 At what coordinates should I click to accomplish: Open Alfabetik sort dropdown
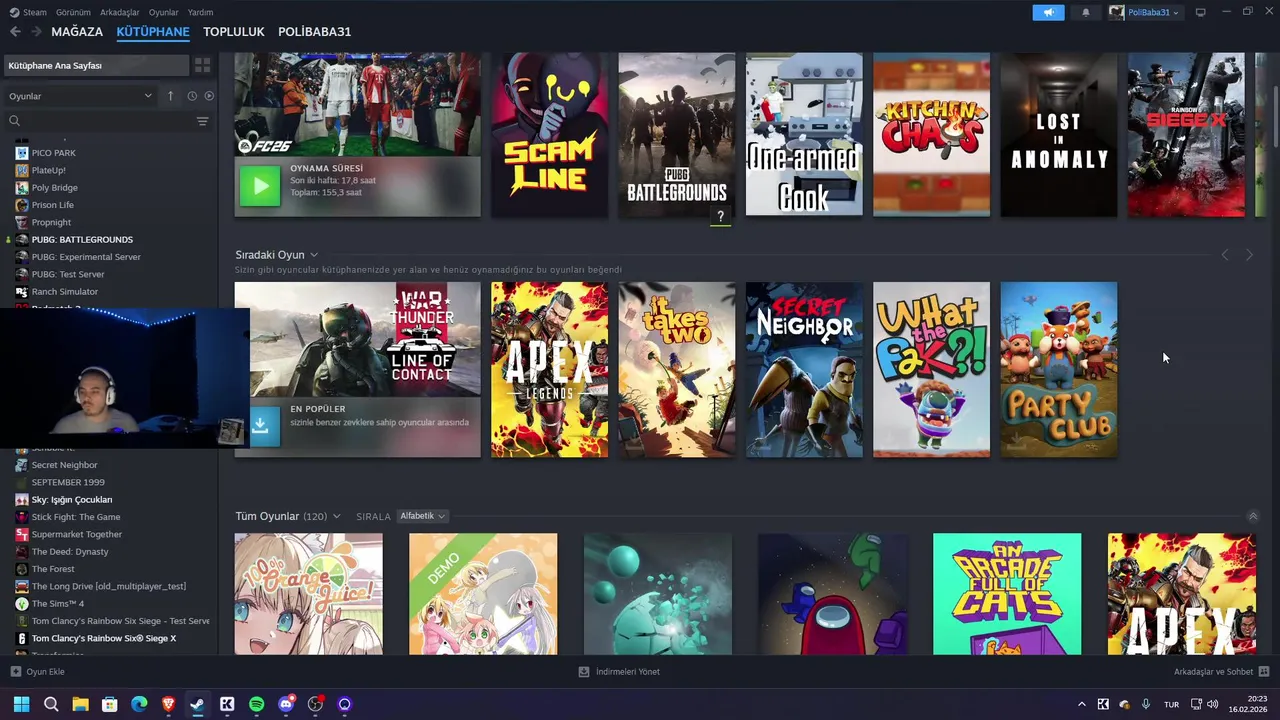[421, 516]
